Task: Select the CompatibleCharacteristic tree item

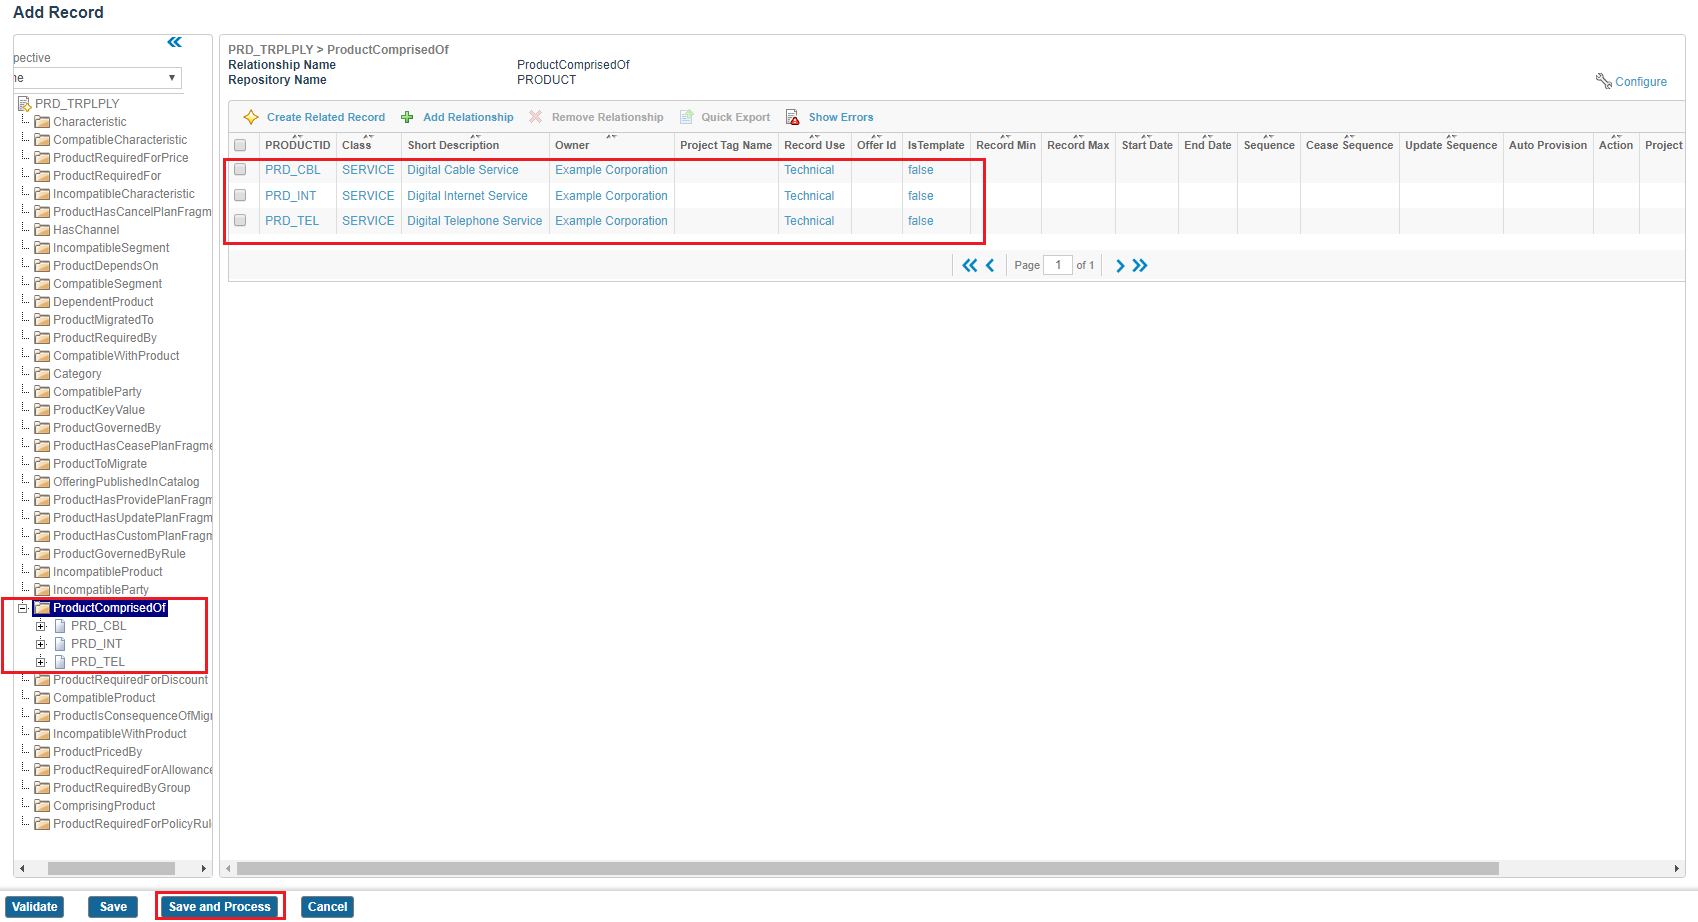Action: [x=120, y=140]
